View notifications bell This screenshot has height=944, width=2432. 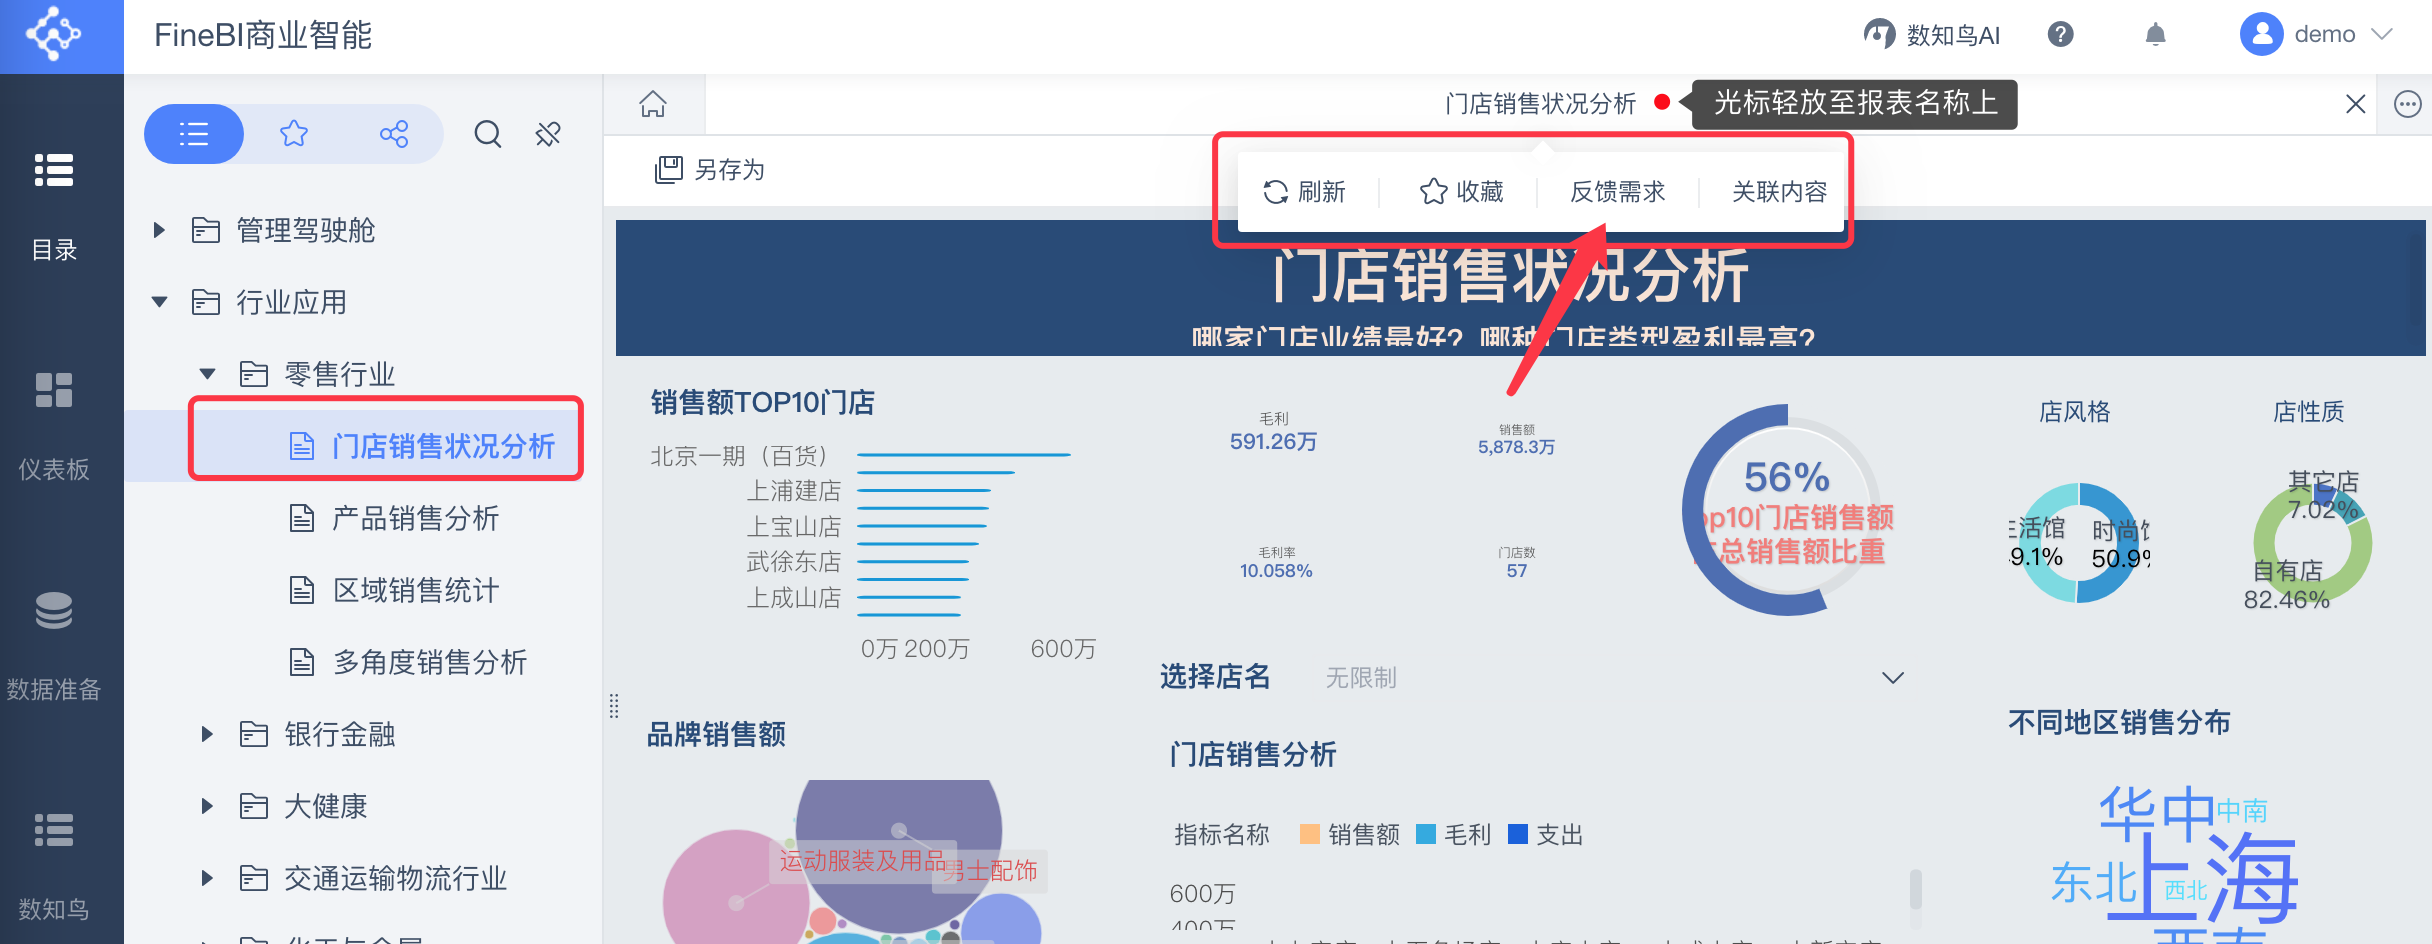pyautogui.click(x=2156, y=35)
